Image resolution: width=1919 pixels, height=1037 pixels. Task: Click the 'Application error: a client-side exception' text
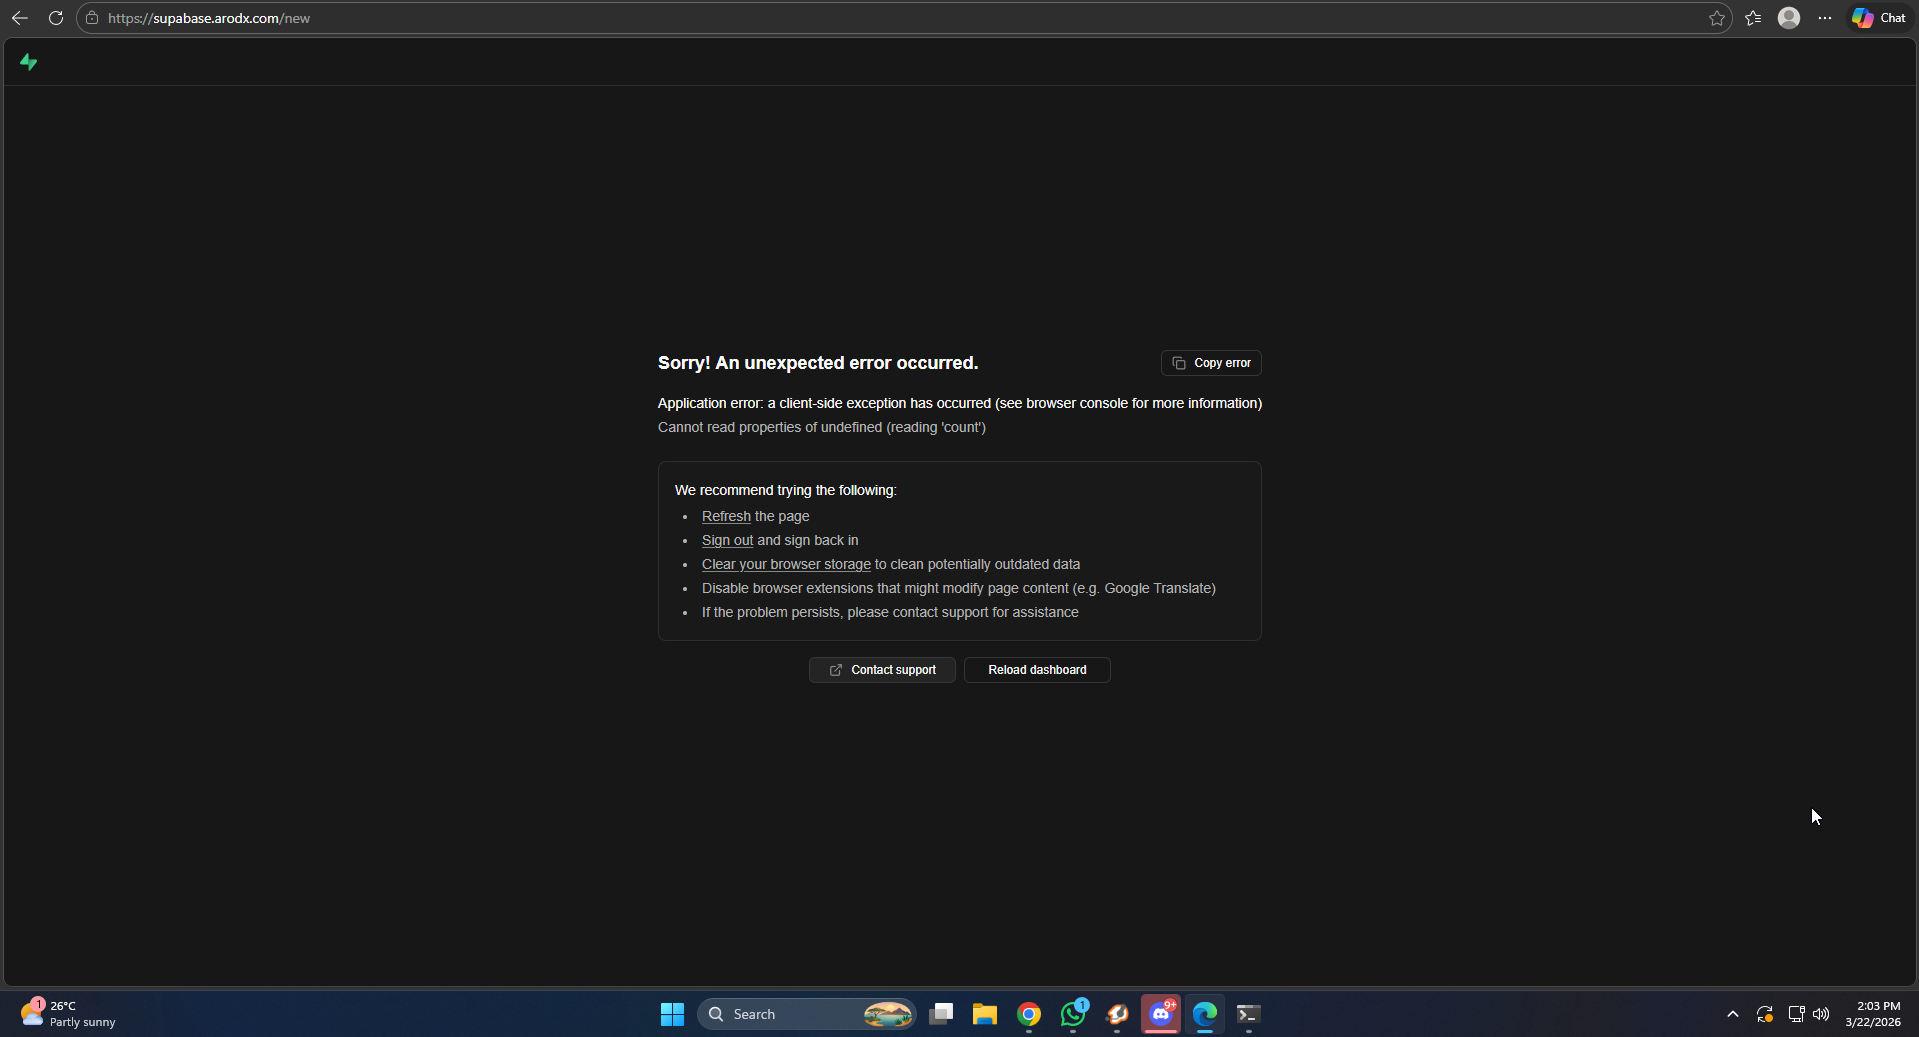point(960,403)
